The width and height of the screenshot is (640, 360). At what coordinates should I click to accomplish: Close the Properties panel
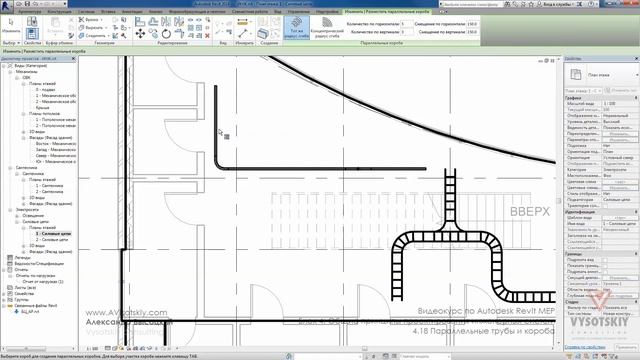[636, 59]
